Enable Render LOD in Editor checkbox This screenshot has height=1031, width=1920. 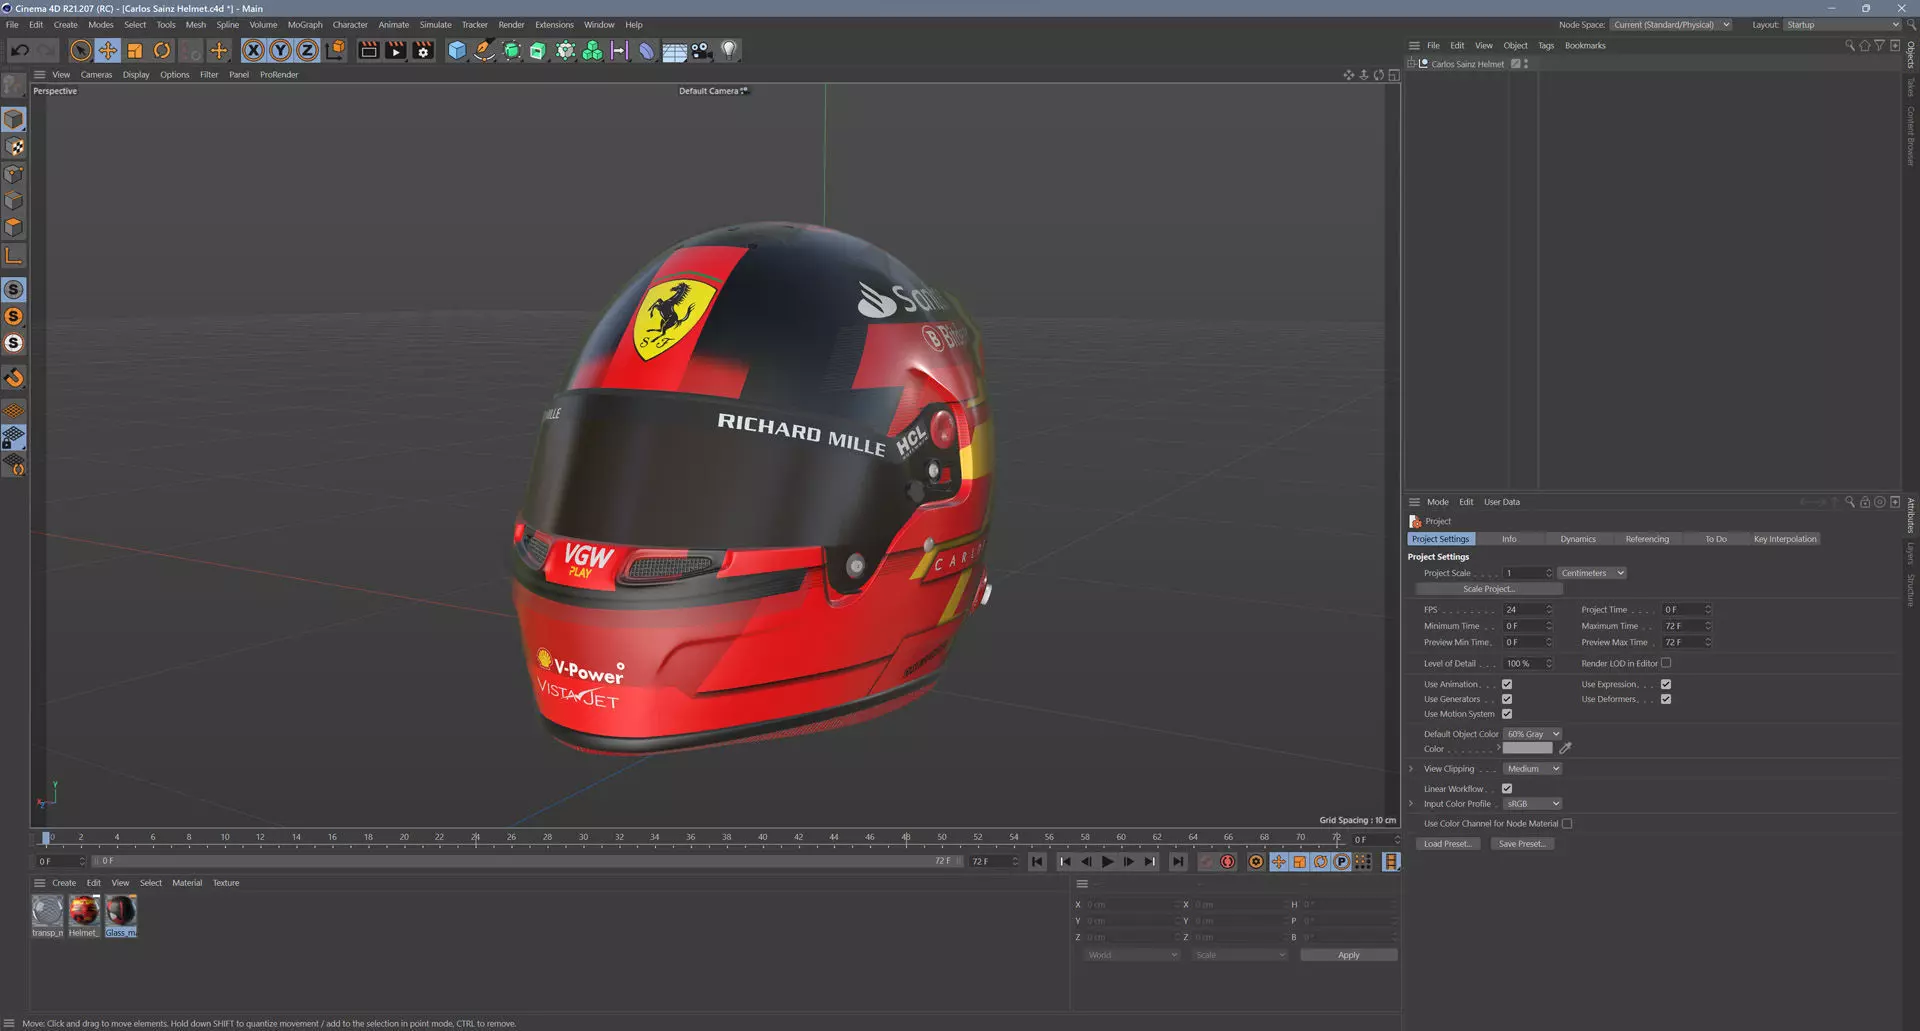click(1666, 663)
